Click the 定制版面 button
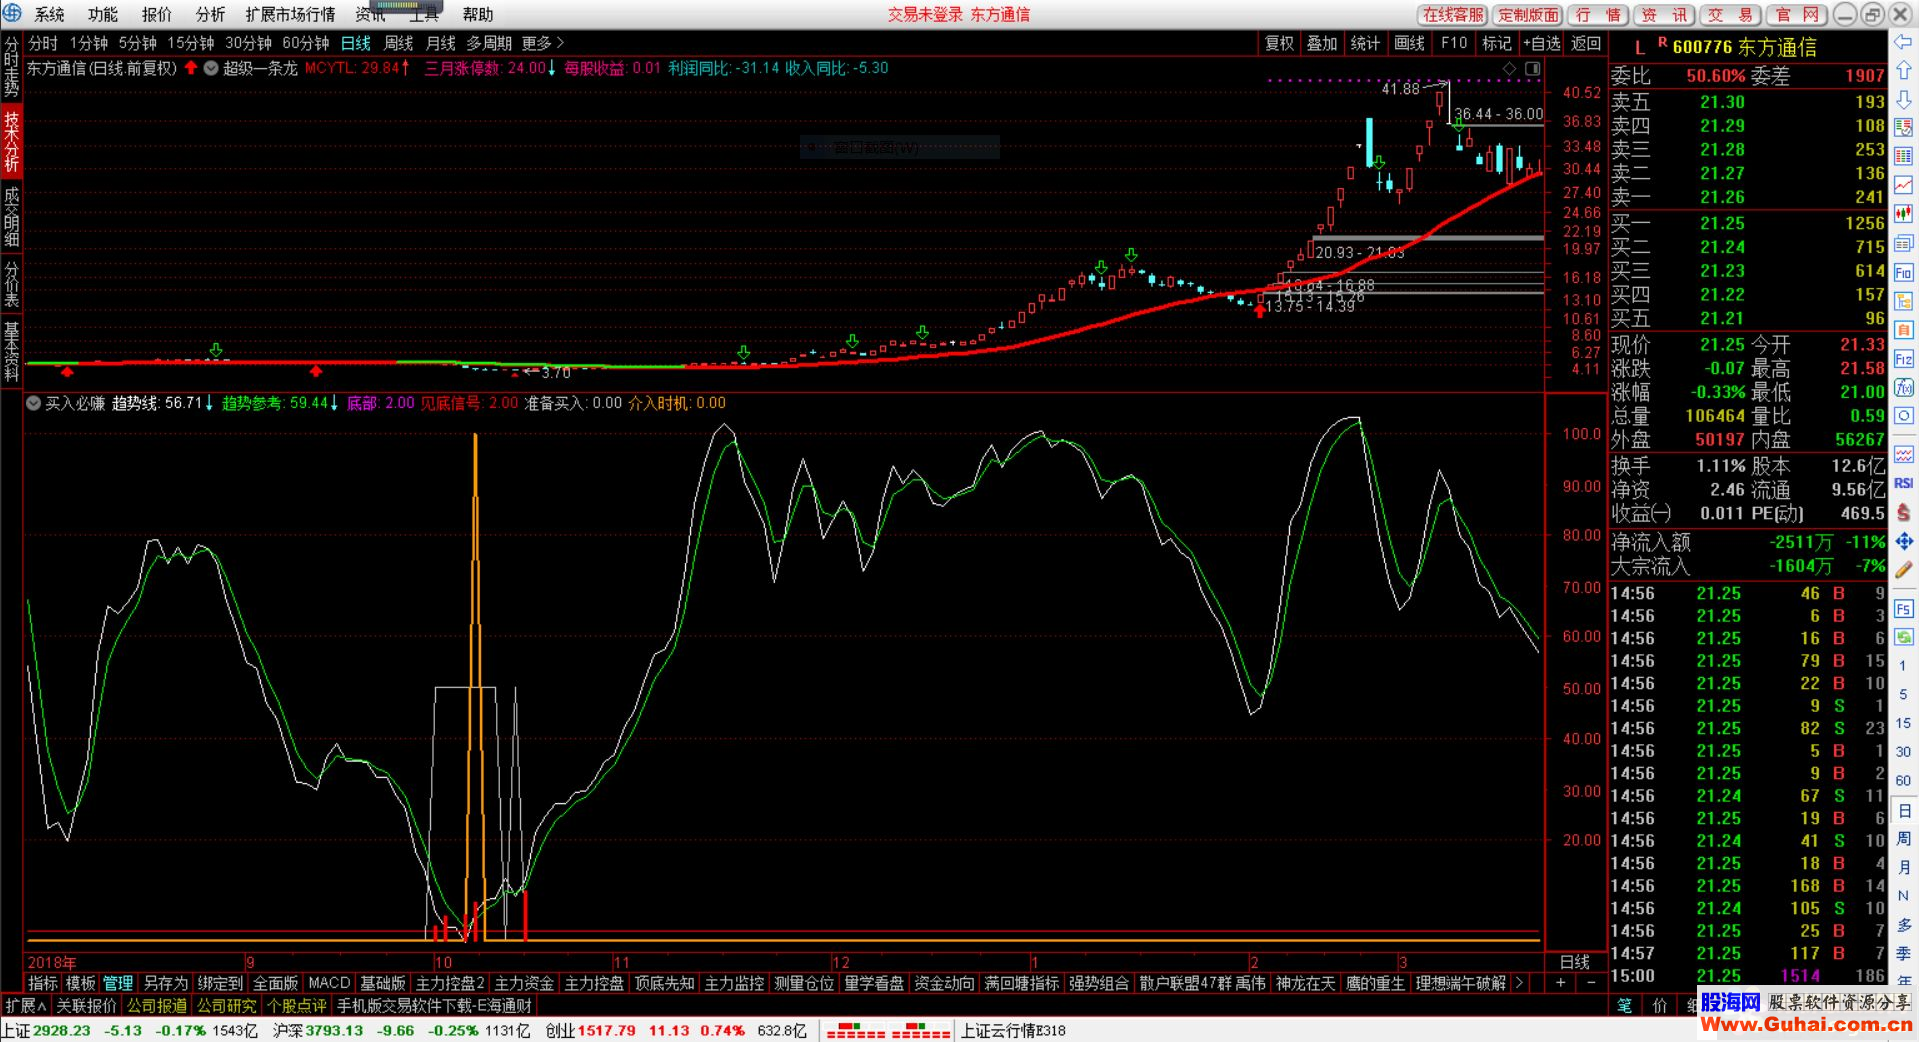Screen dimensions: 1919x1042 point(1528,14)
